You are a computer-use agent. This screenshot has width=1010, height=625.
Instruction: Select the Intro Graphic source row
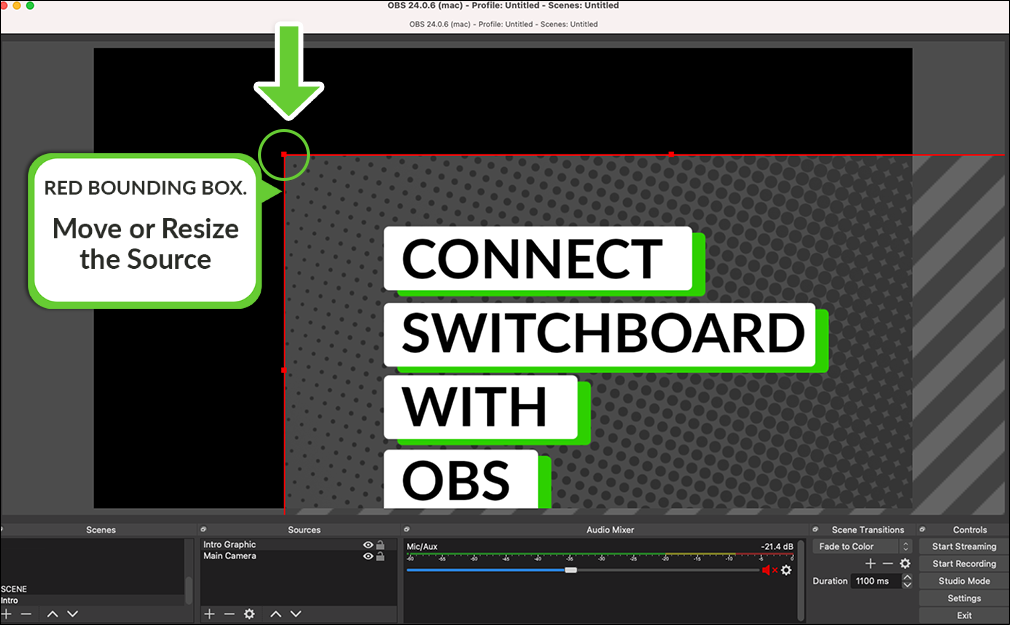pyautogui.click(x=298, y=545)
